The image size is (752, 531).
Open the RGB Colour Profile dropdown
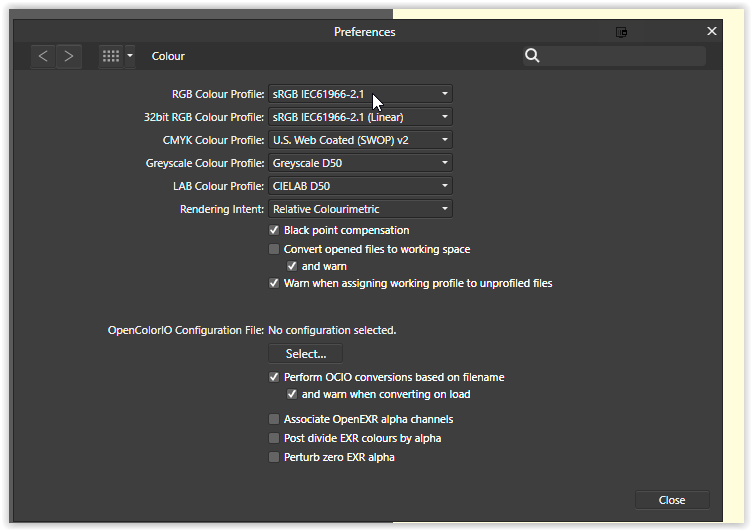click(360, 94)
